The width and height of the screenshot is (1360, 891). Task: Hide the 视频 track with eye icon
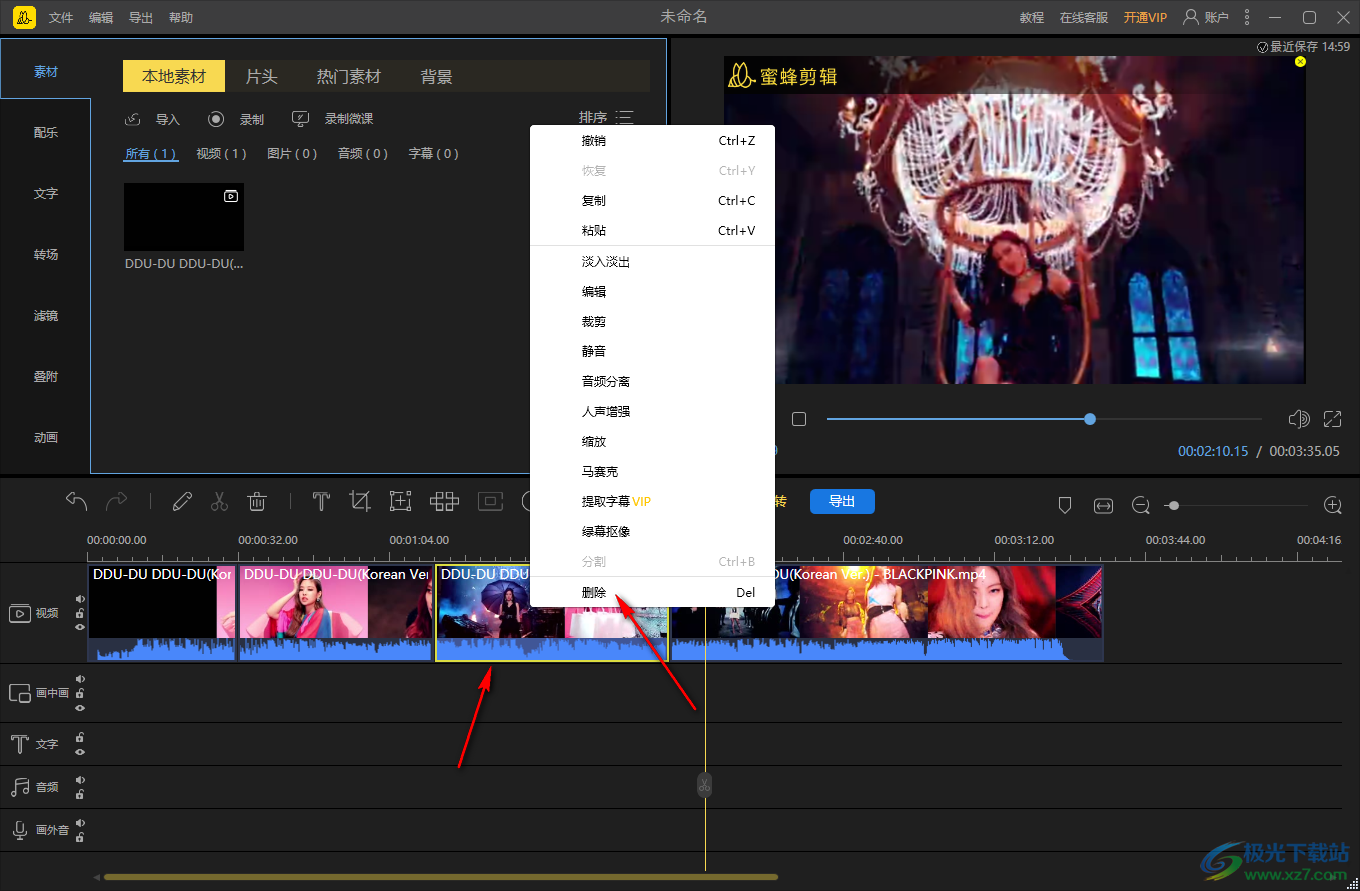point(80,627)
